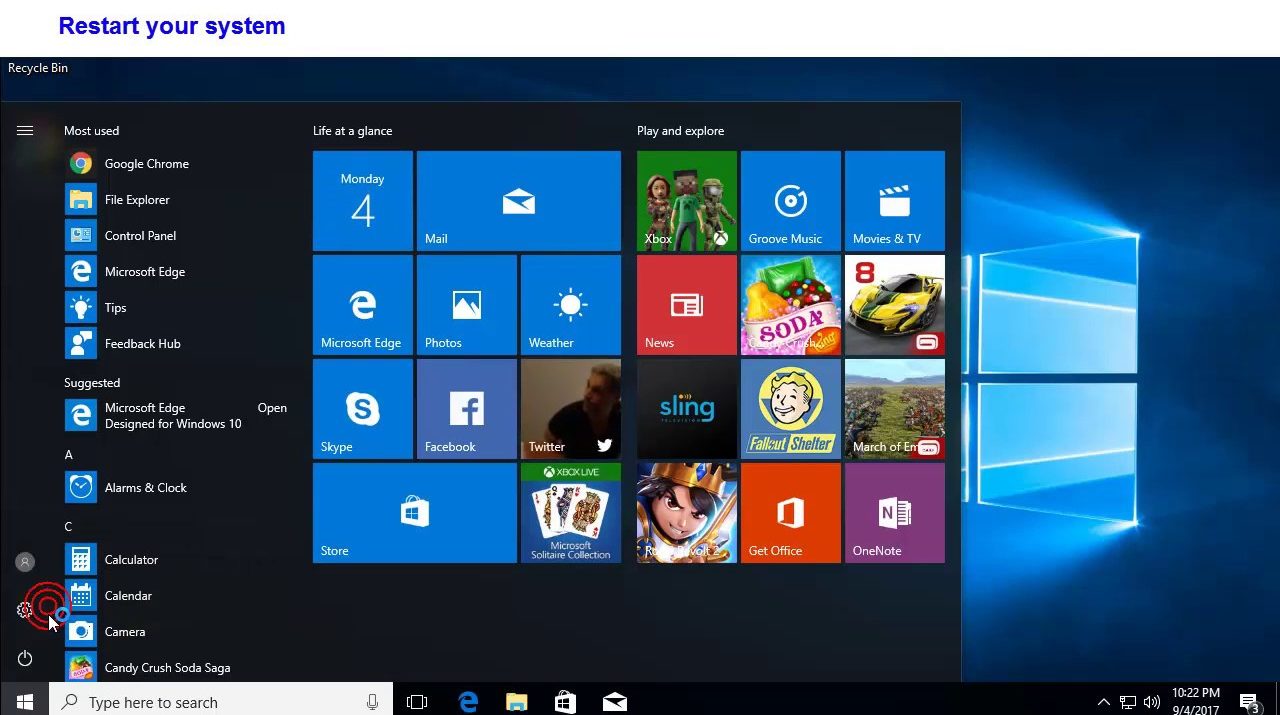Open the Get Office tile

[x=790, y=513]
